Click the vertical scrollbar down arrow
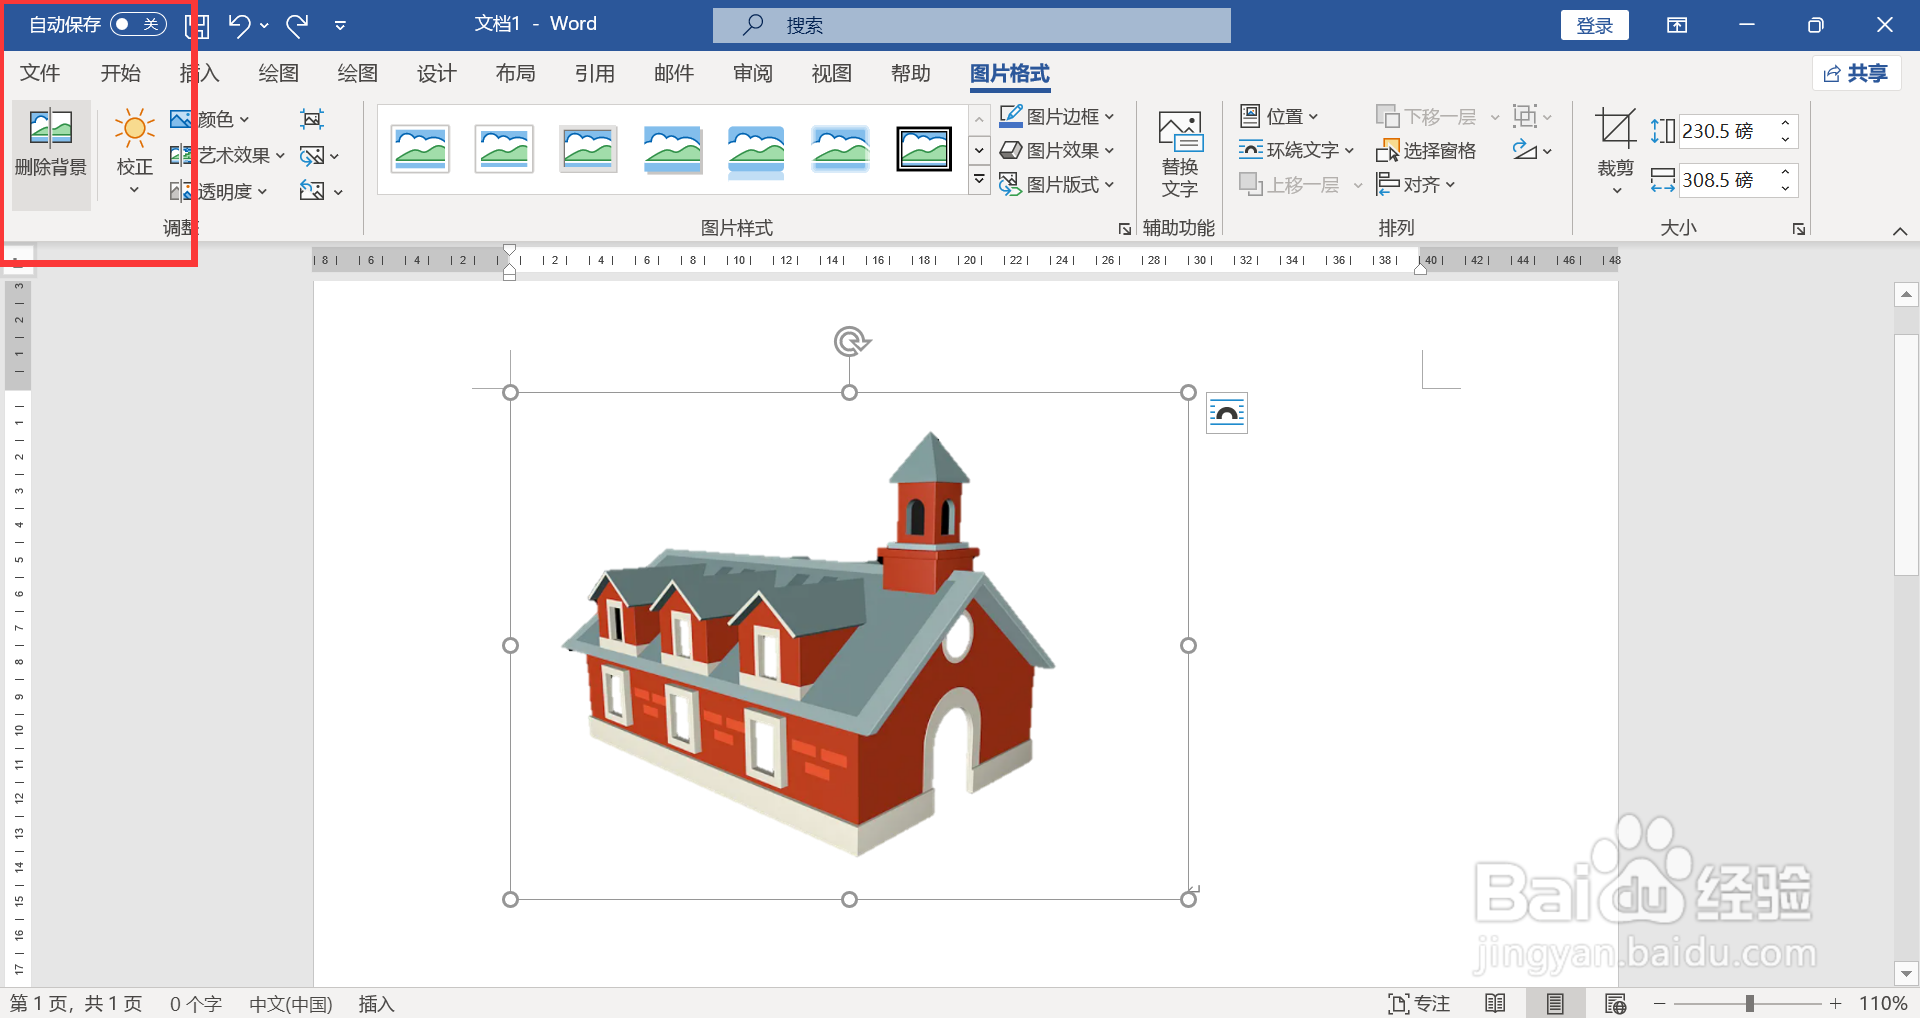The image size is (1920, 1018). 1906,973
